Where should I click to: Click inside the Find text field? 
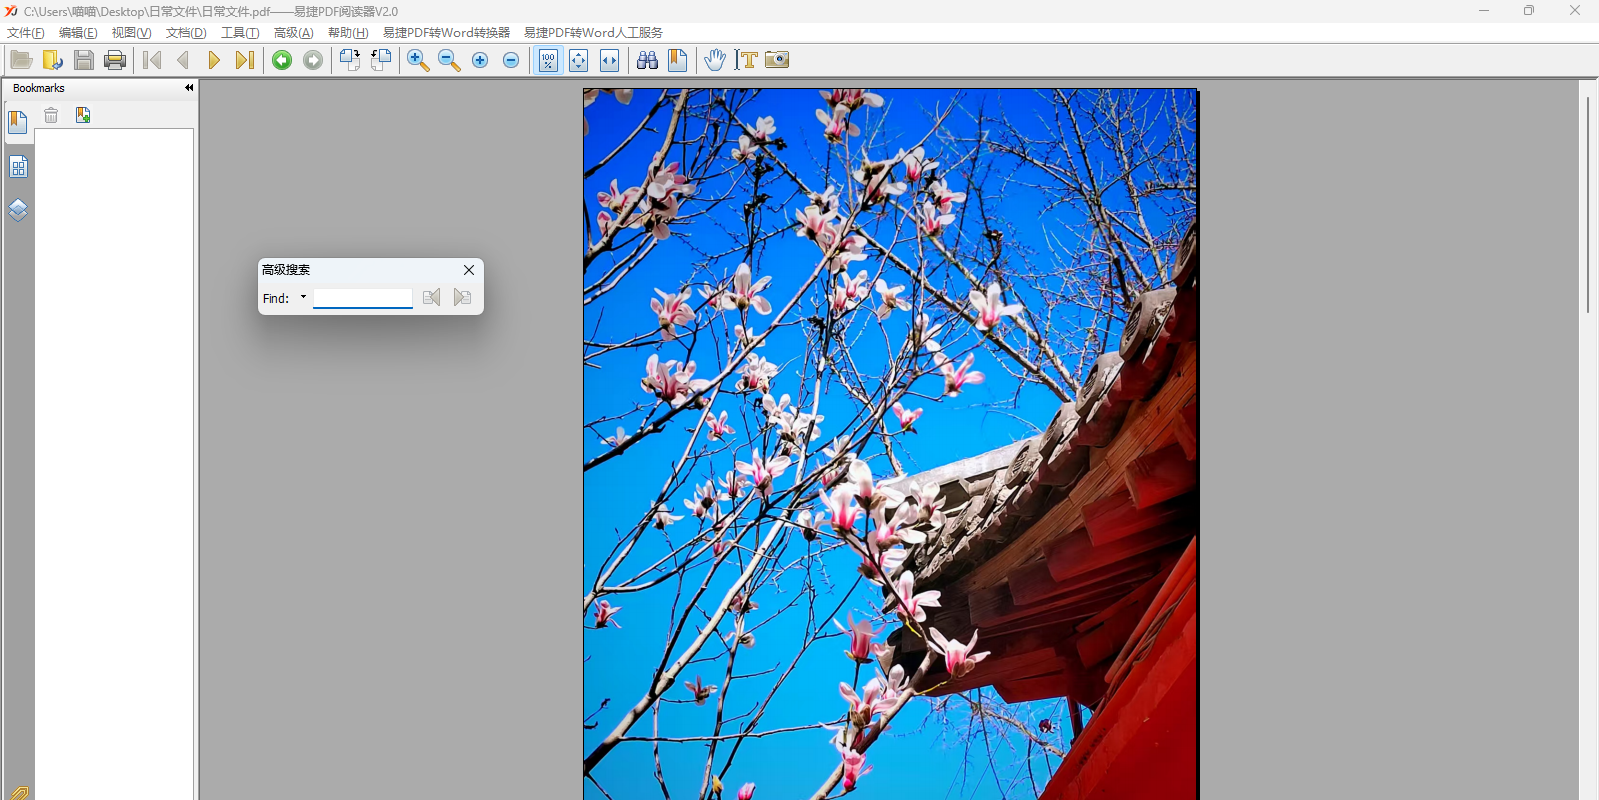tap(362, 298)
